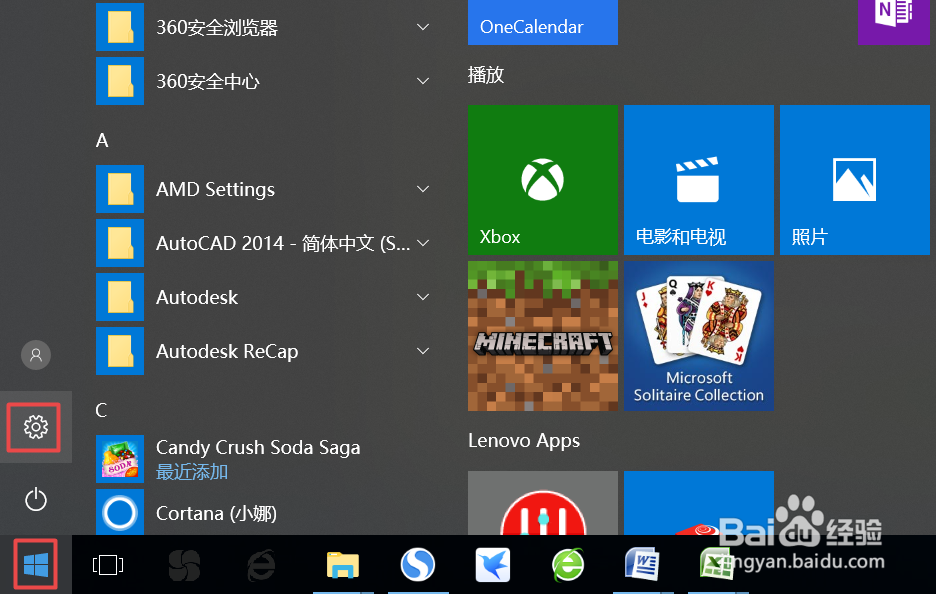
Task: Open the user account avatar icon
Action: pyautogui.click(x=36, y=355)
